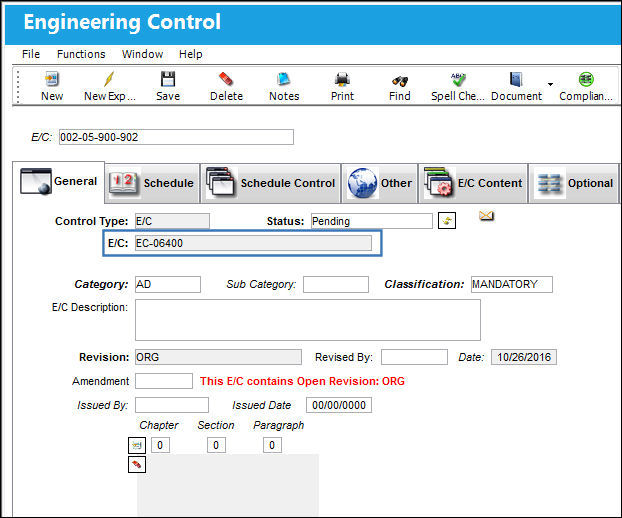
Task: Click the red Open Revision ORG notice
Action: tap(302, 381)
